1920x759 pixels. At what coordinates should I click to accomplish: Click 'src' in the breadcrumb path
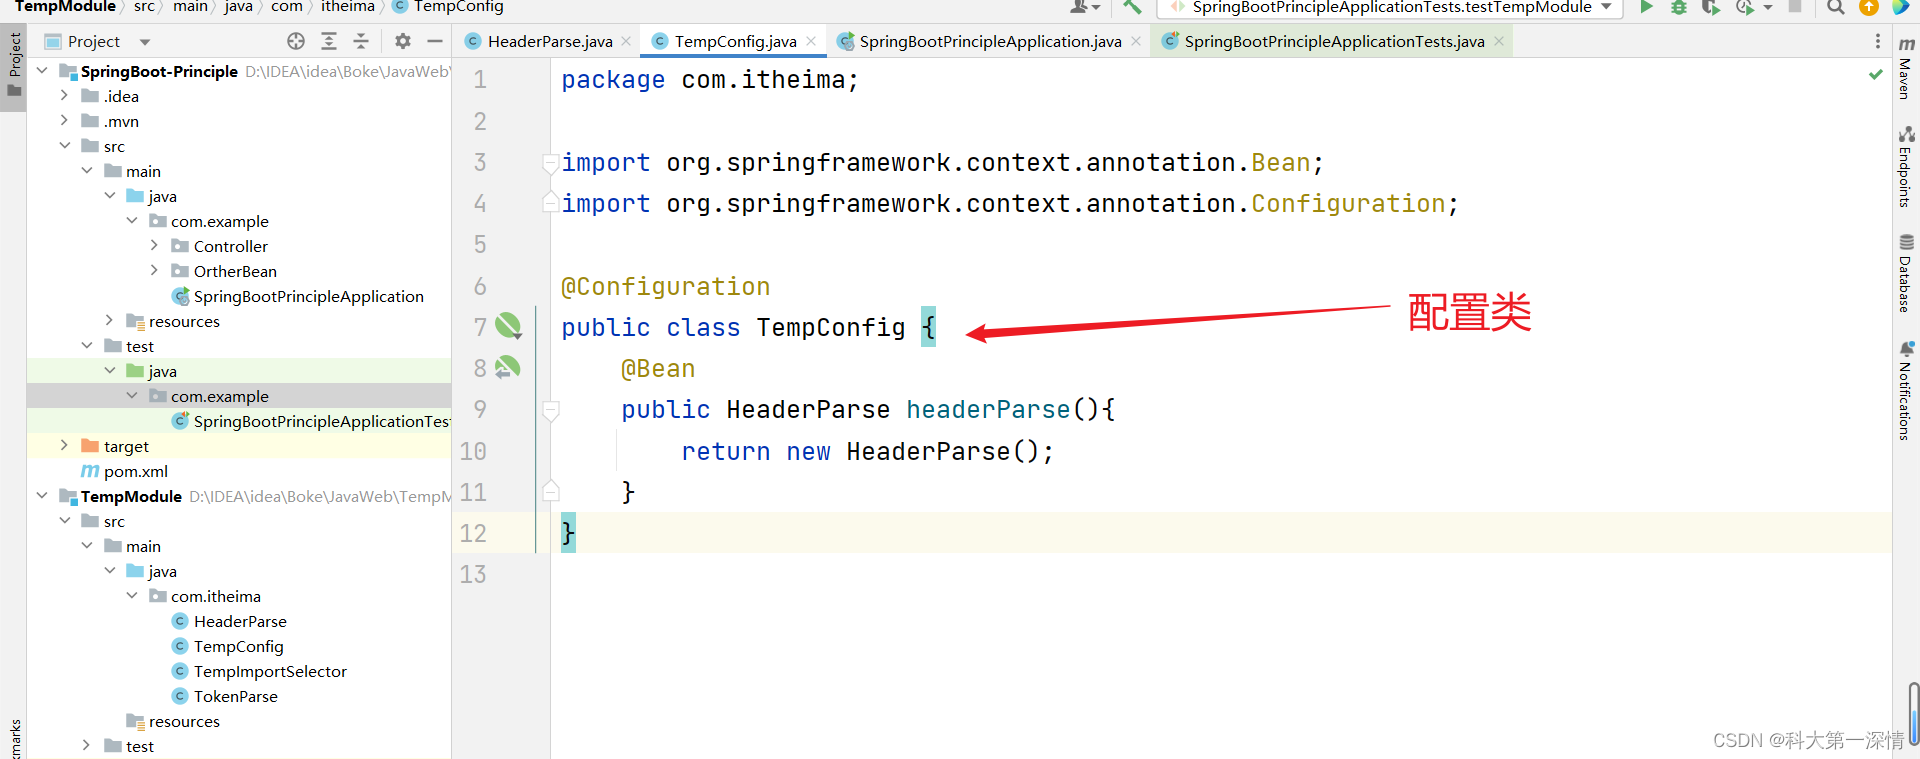click(144, 7)
